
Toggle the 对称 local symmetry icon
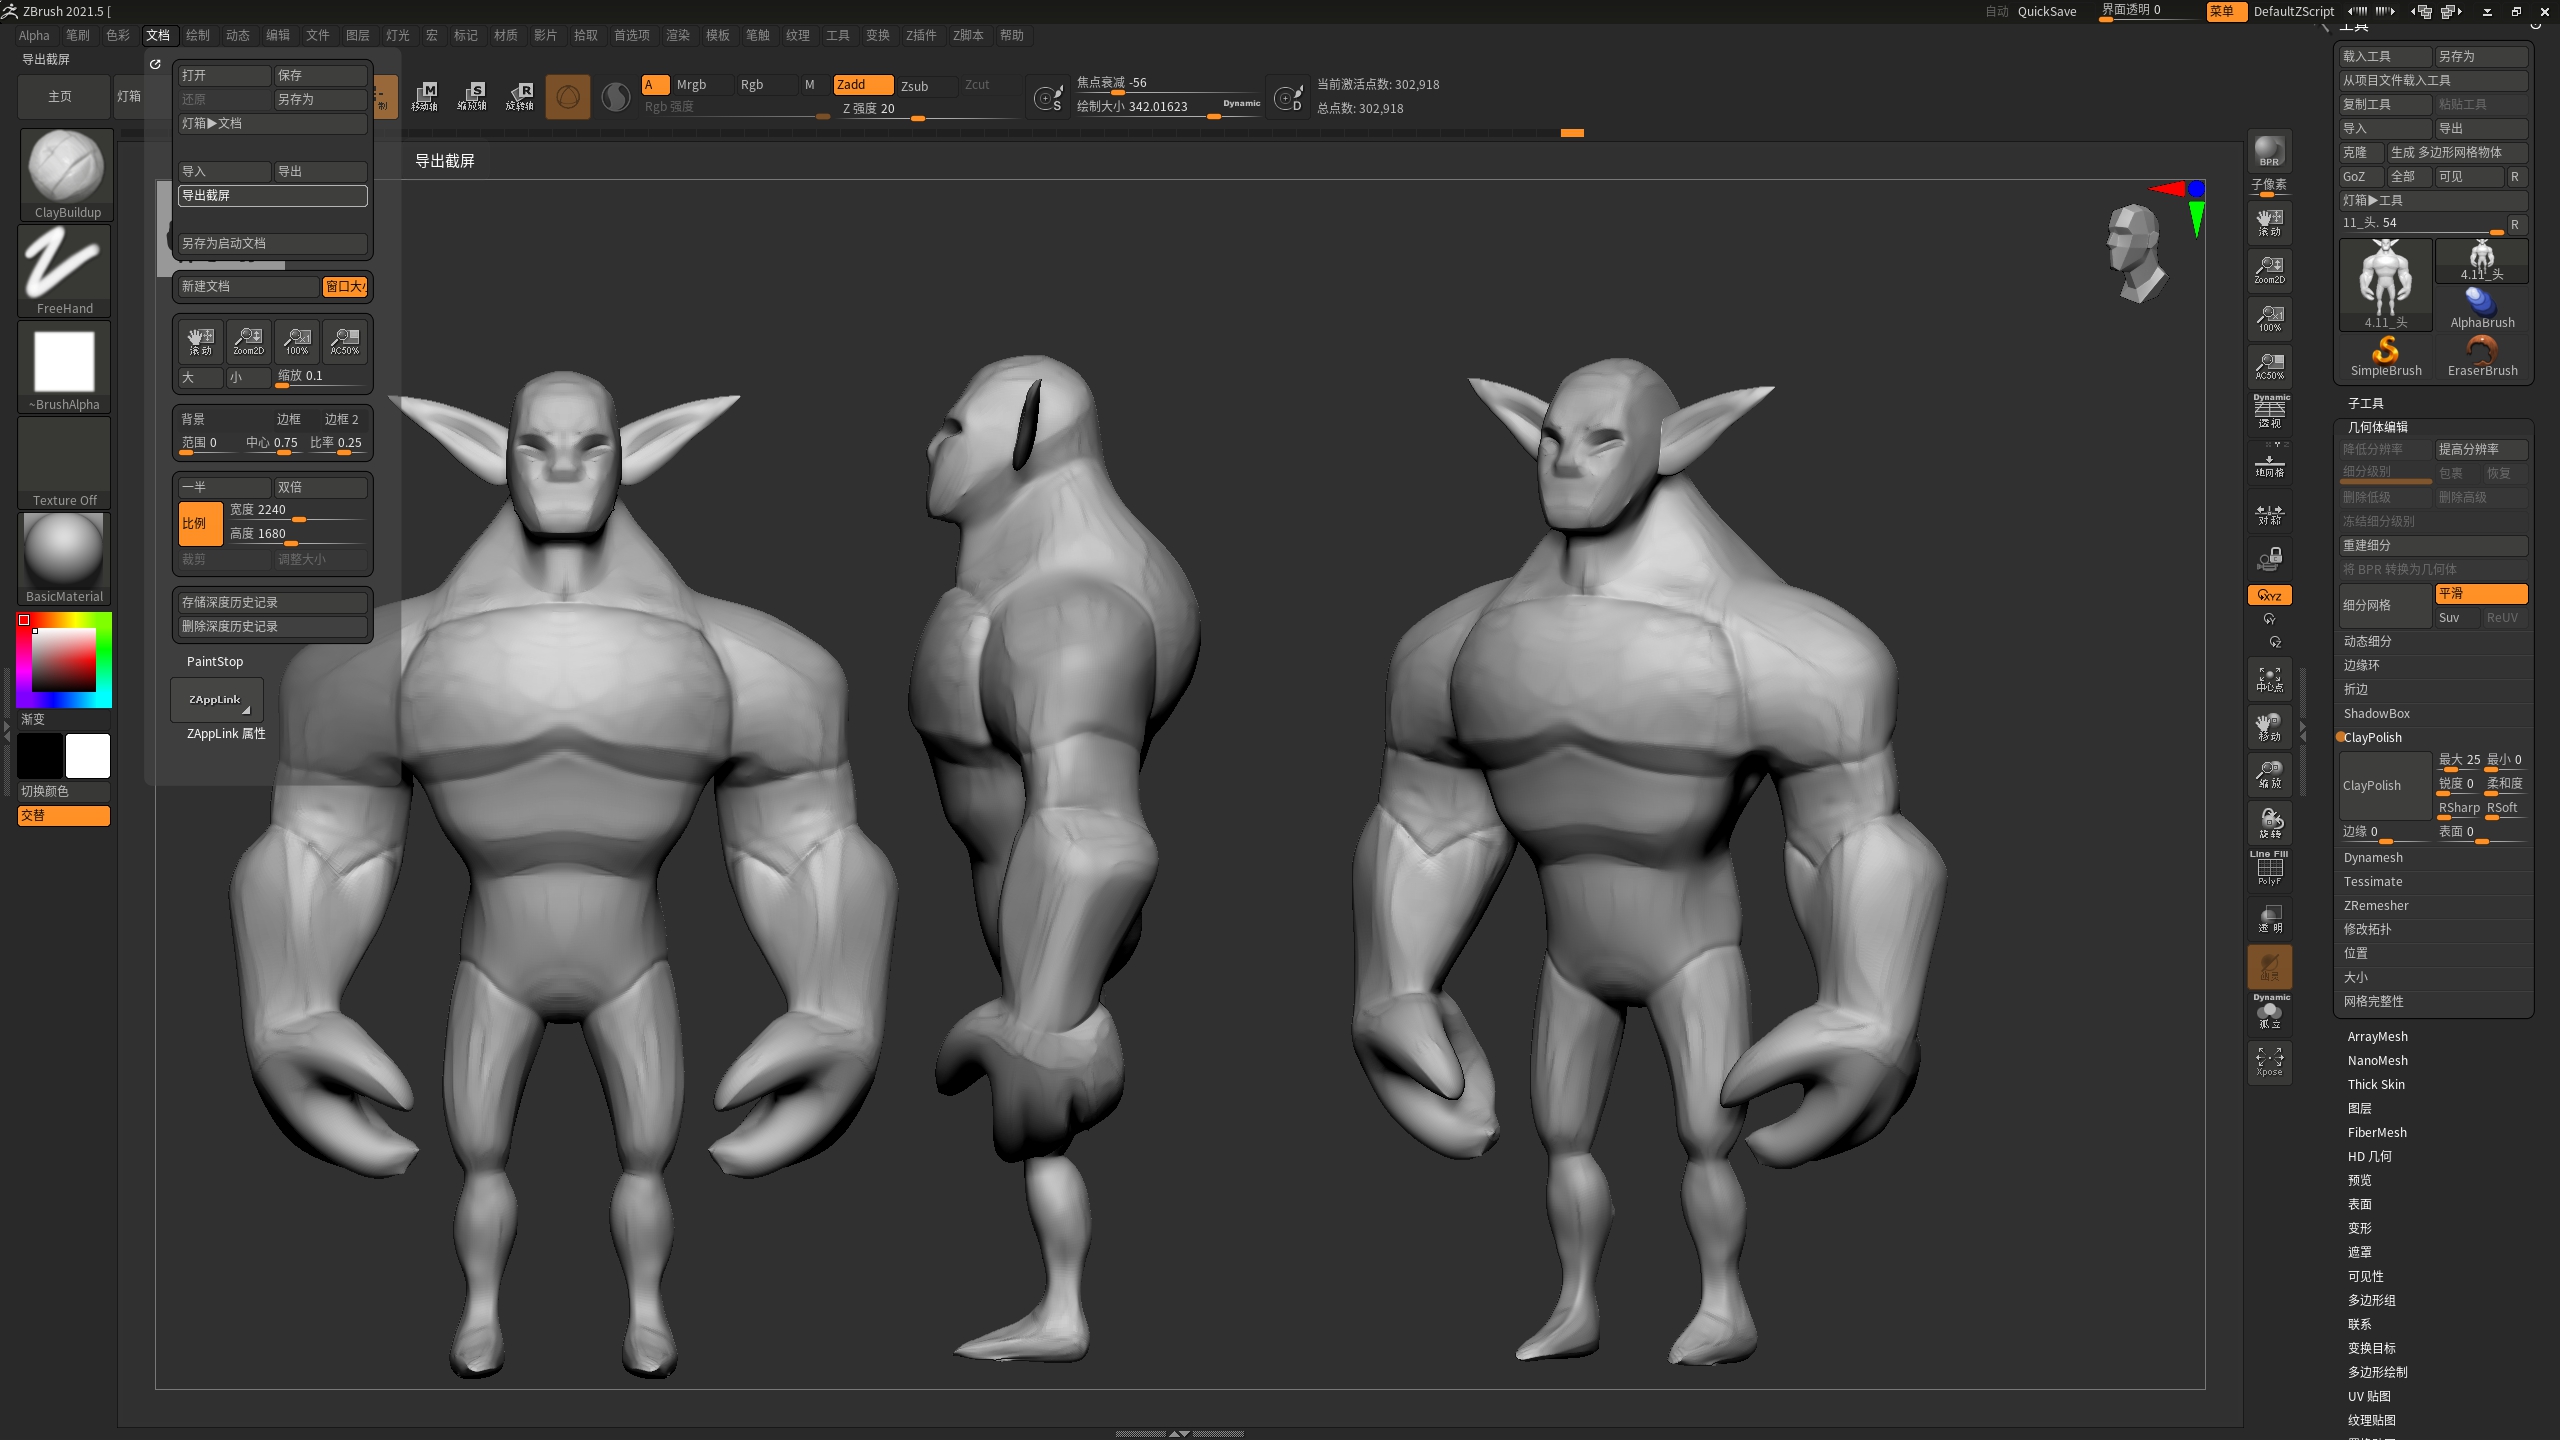(x=2269, y=513)
